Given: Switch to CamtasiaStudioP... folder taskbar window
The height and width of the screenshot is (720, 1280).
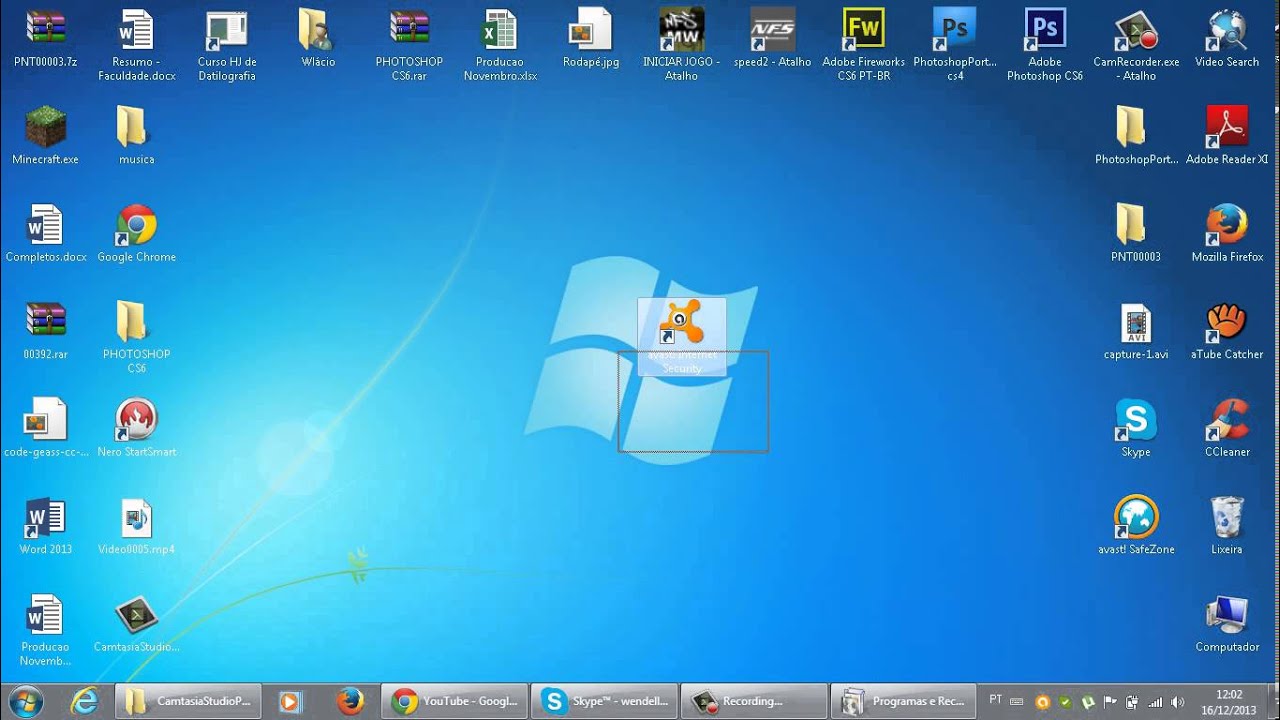Looking at the screenshot, I should pyautogui.click(x=188, y=702).
